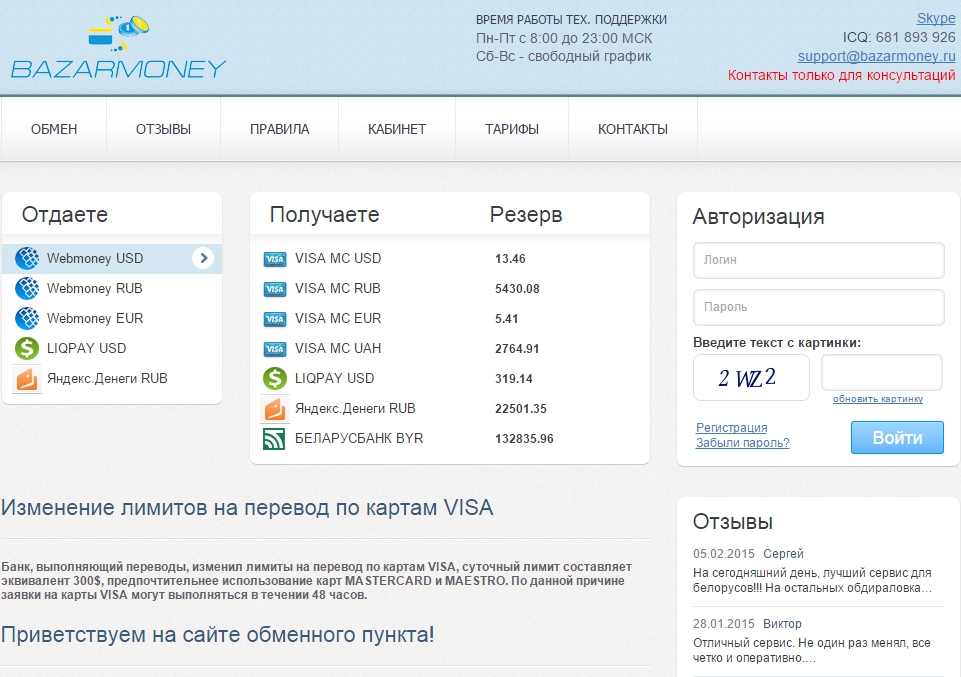Click the review by Сергей dated 05.02.2015

(x=818, y=571)
